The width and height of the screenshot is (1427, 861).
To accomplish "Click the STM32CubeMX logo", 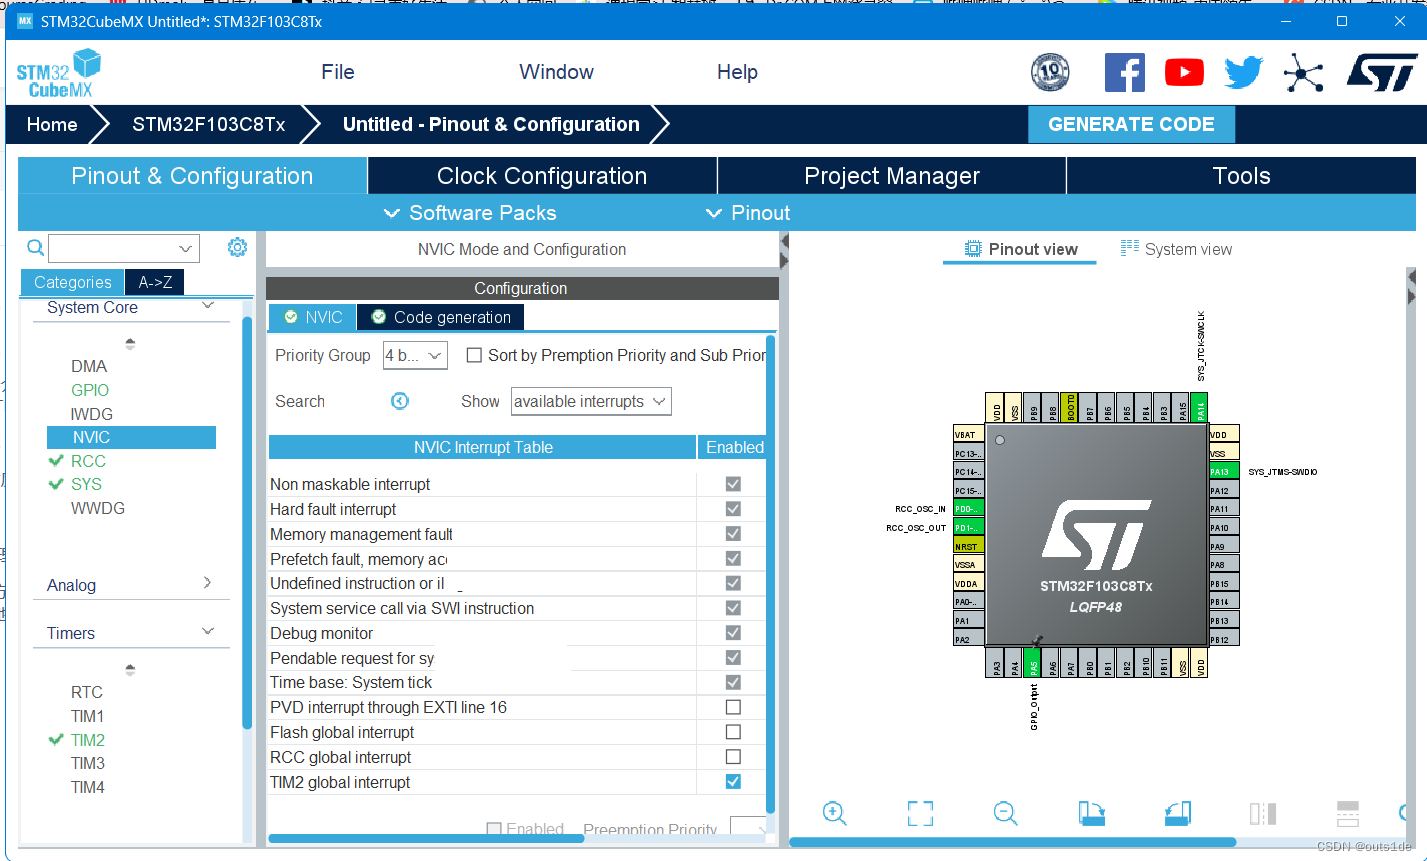I will [58, 73].
